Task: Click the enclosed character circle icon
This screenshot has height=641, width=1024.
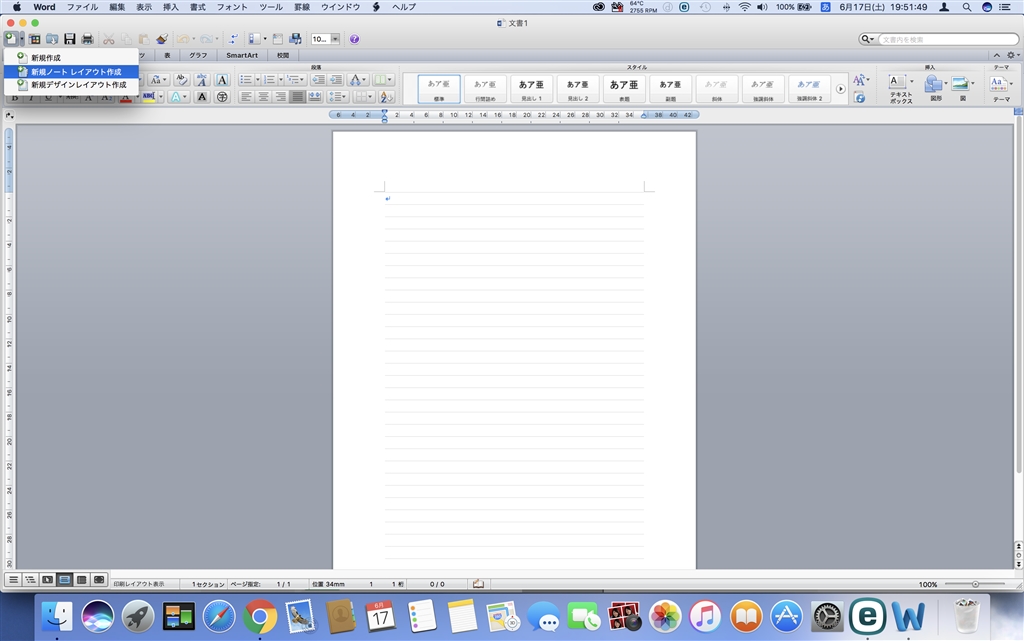Action: coord(222,97)
